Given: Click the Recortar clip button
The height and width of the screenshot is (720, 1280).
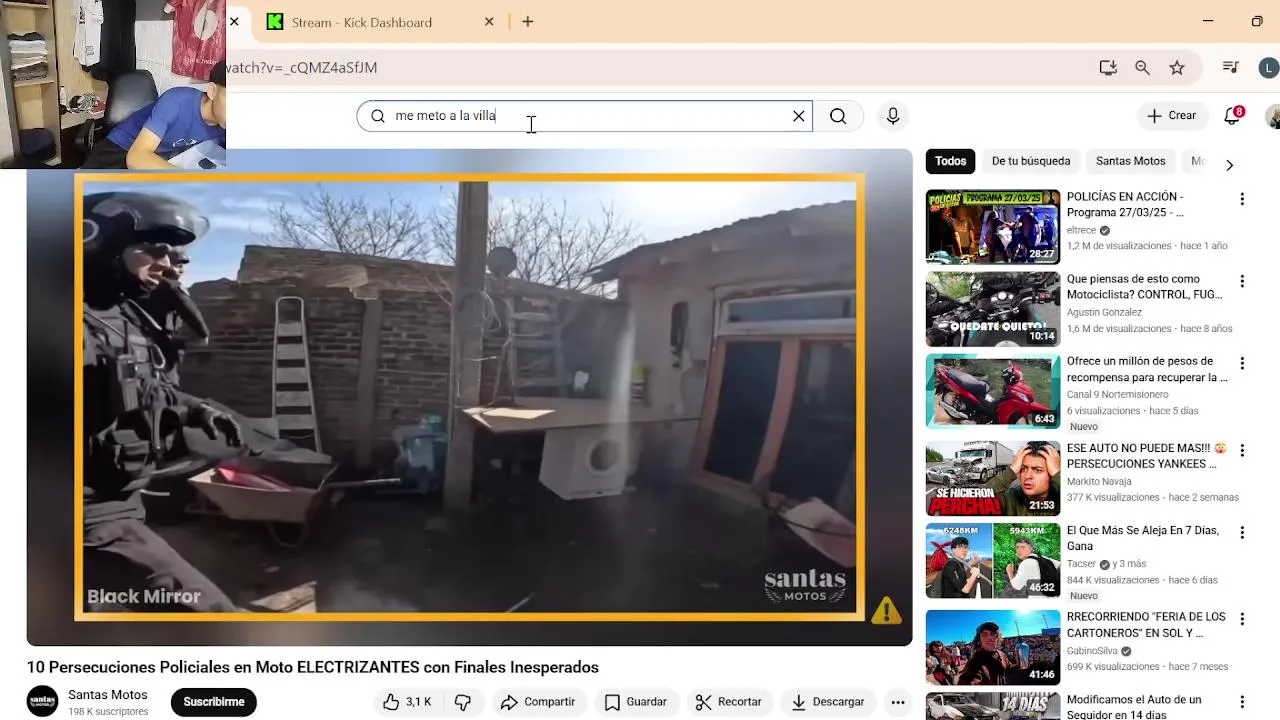Looking at the screenshot, I should tap(729, 702).
